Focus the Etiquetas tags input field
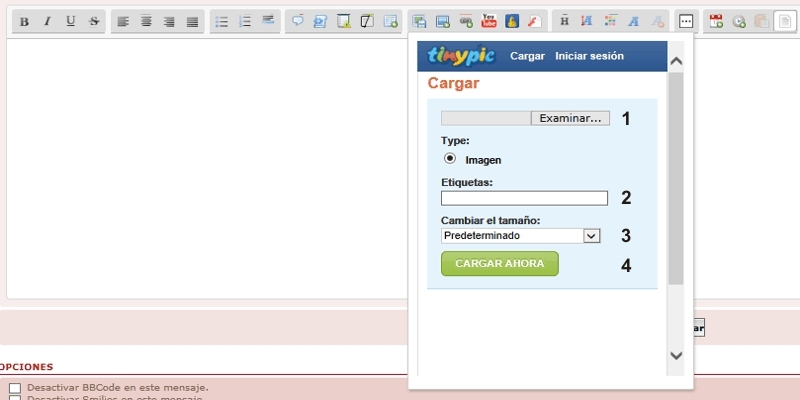Image resolution: width=800 pixels, height=400 pixels. coord(524,198)
